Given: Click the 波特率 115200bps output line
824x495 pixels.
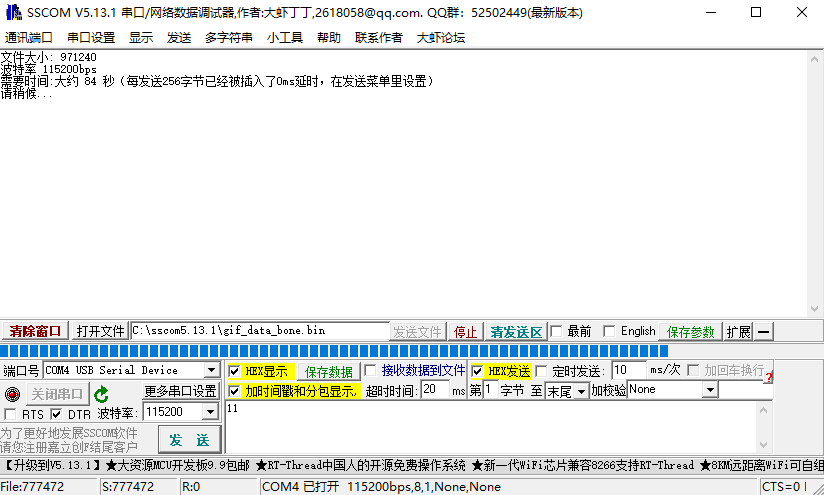Looking at the screenshot, I should 48,69.
